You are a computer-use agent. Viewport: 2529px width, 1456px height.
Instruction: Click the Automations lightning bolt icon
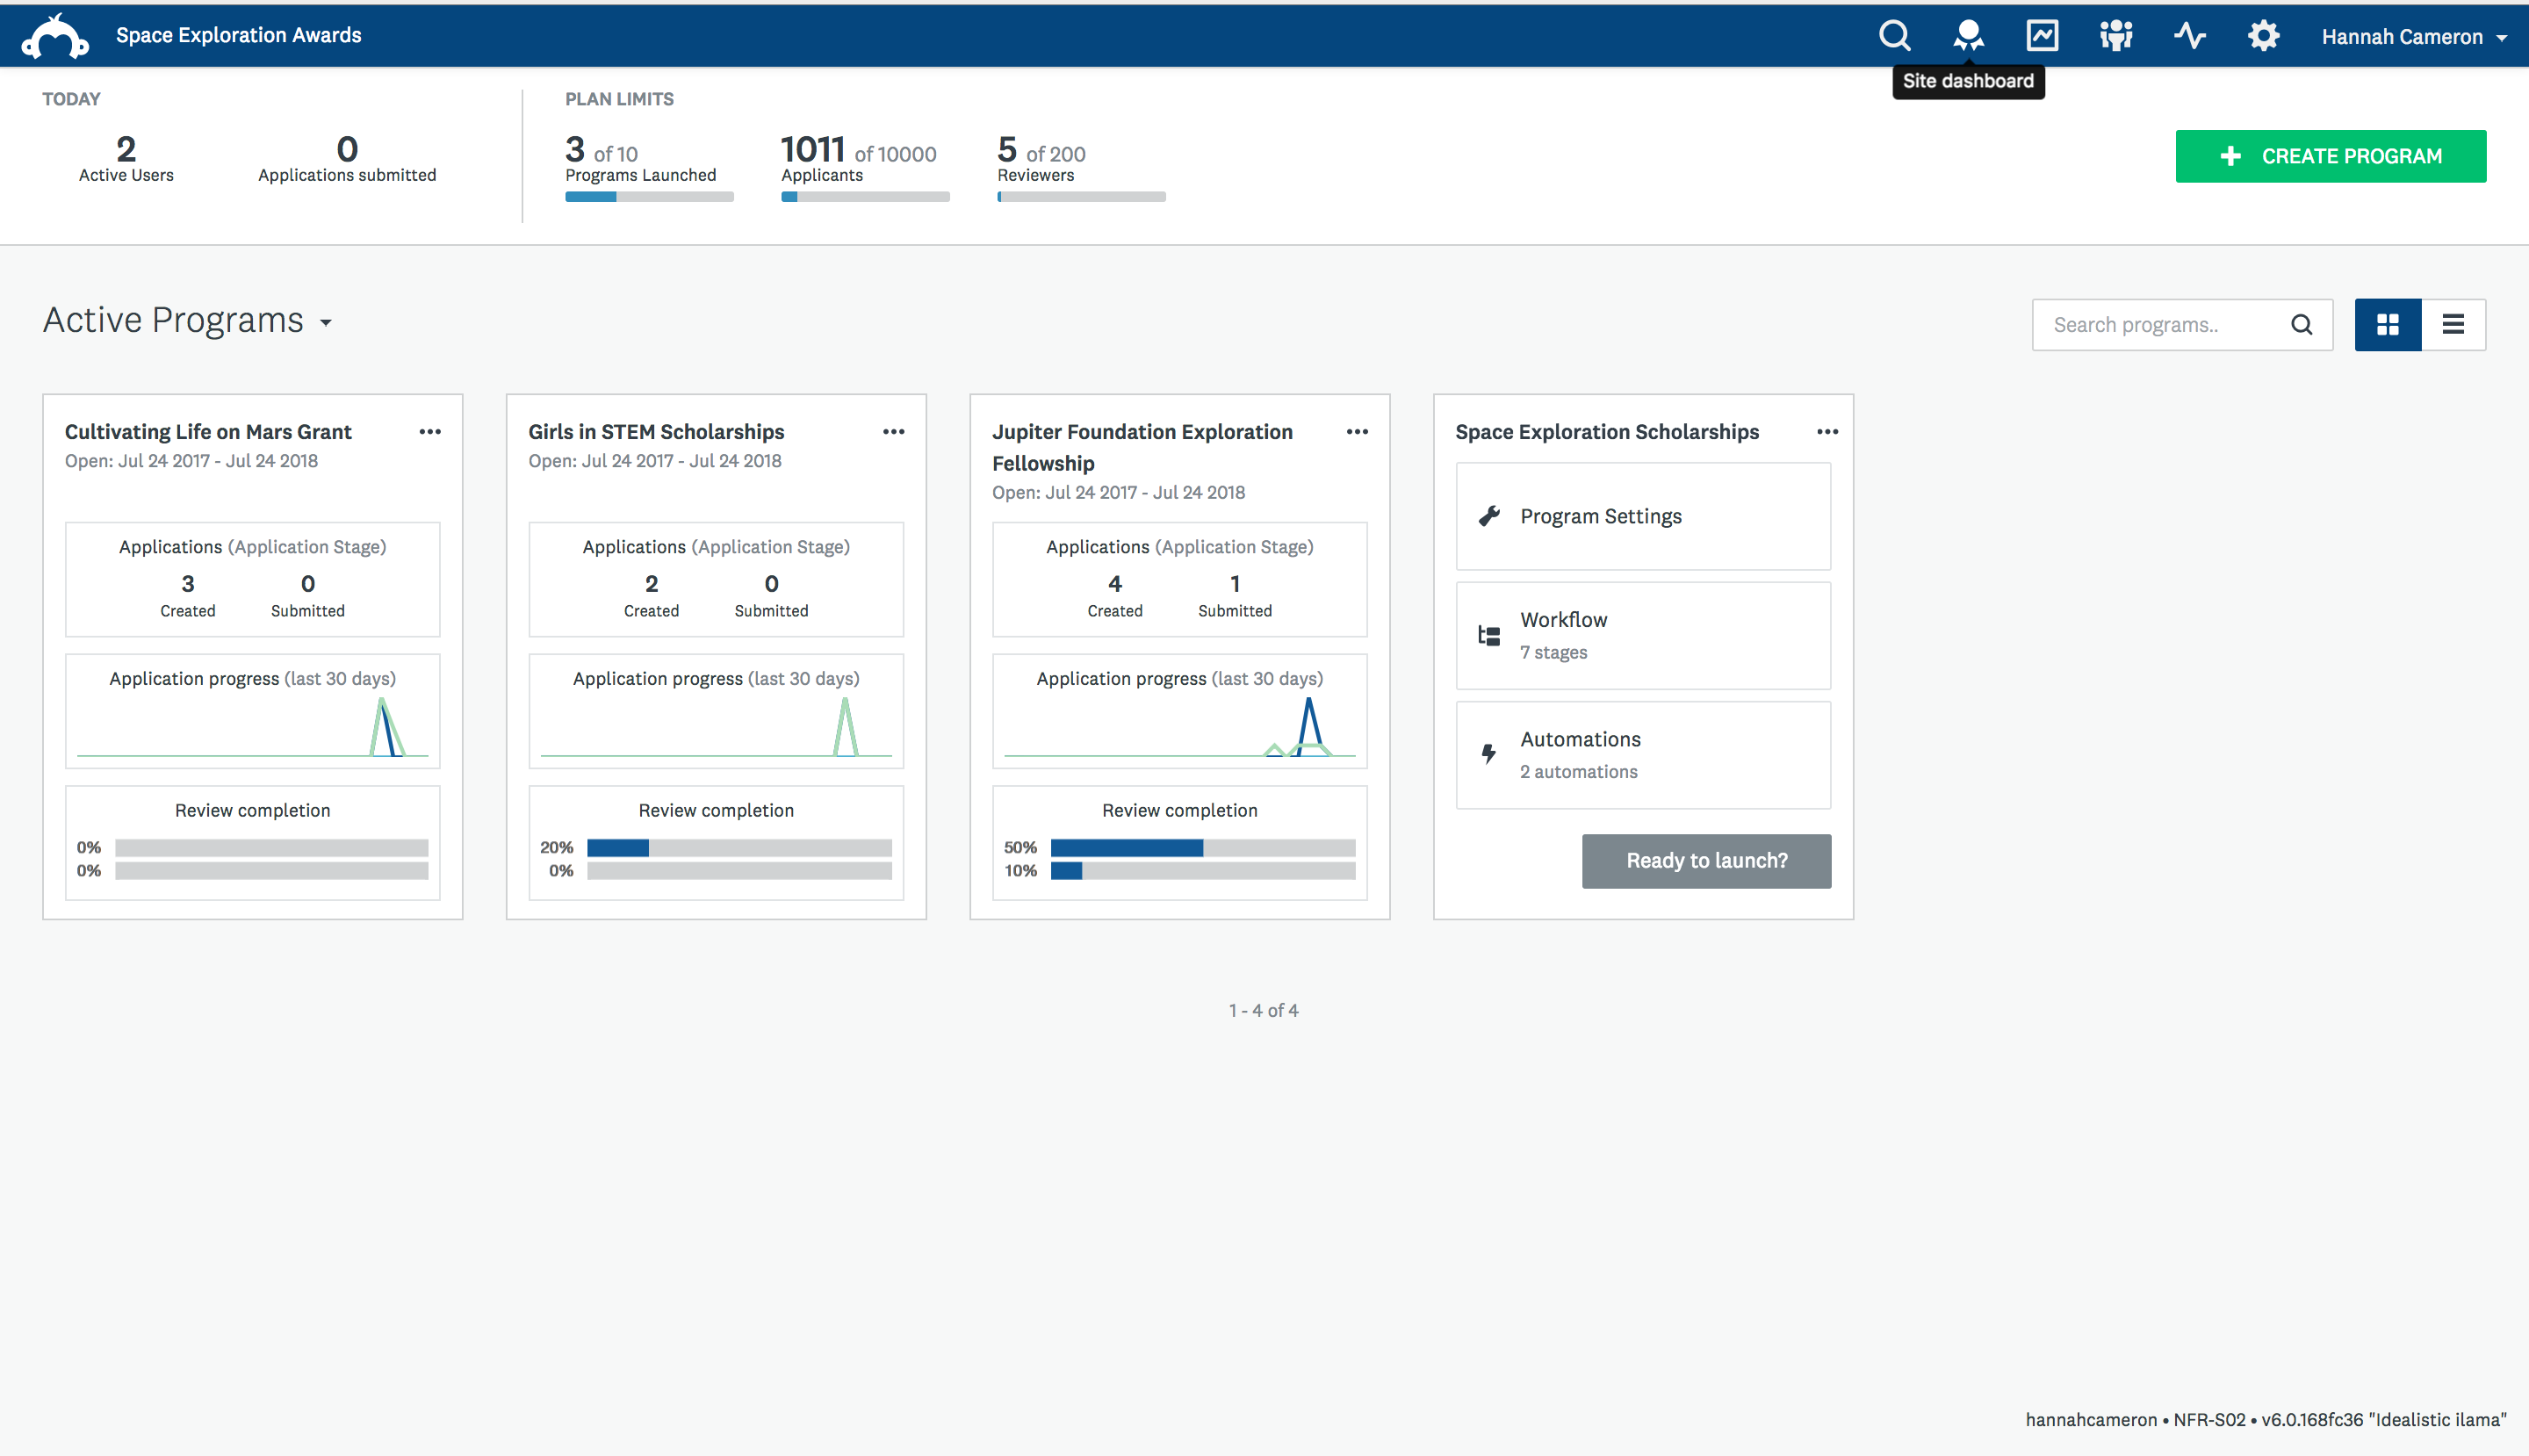(x=1489, y=753)
